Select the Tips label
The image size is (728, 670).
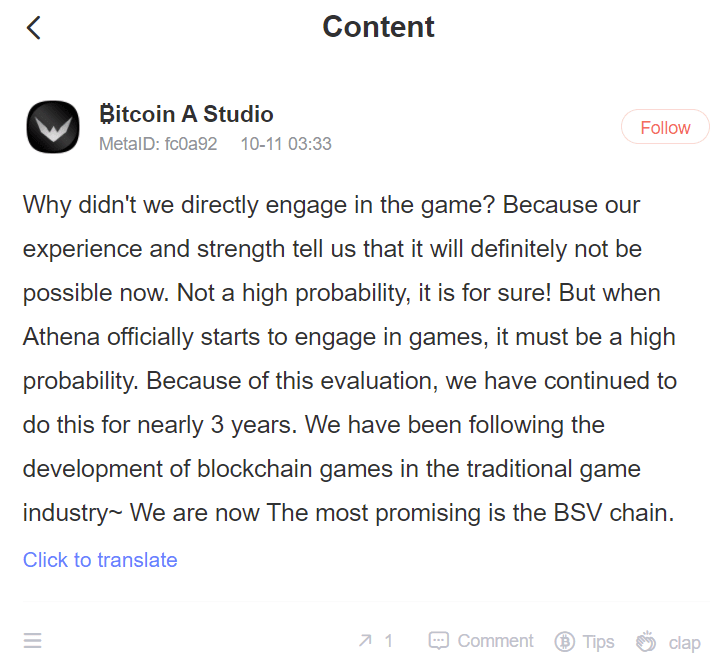[598, 642]
